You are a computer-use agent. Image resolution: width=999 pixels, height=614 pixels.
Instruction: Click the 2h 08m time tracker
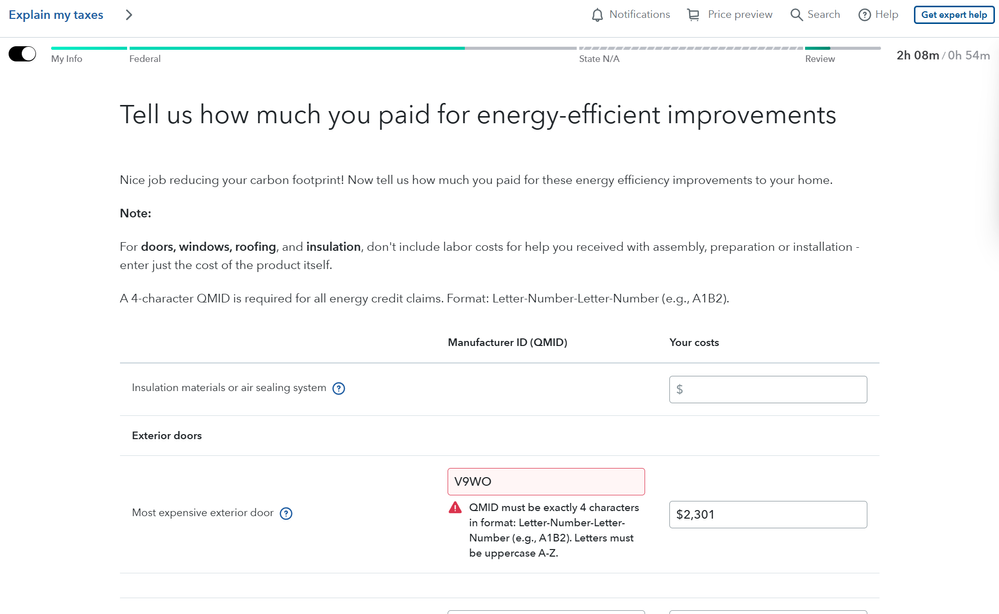click(917, 56)
